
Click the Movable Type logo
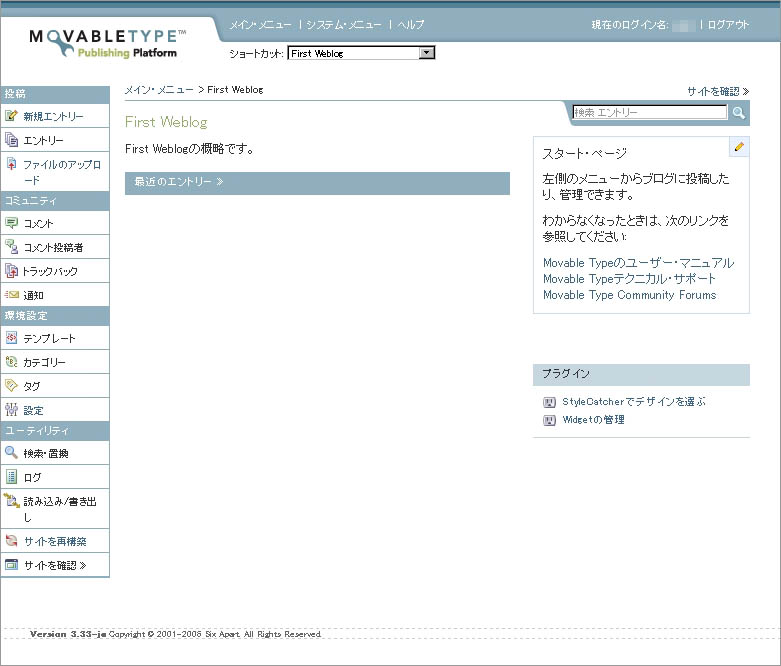pyautogui.click(x=108, y=43)
